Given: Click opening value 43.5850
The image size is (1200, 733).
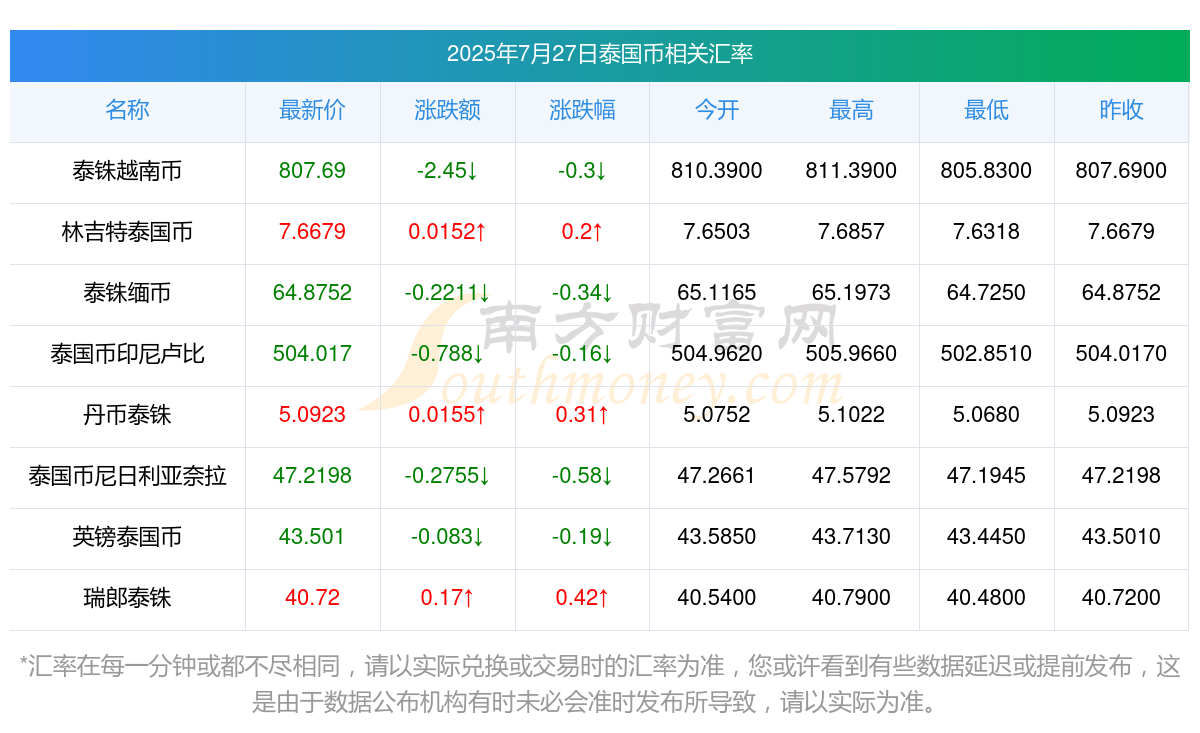Looking at the screenshot, I should (x=717, y=537).
